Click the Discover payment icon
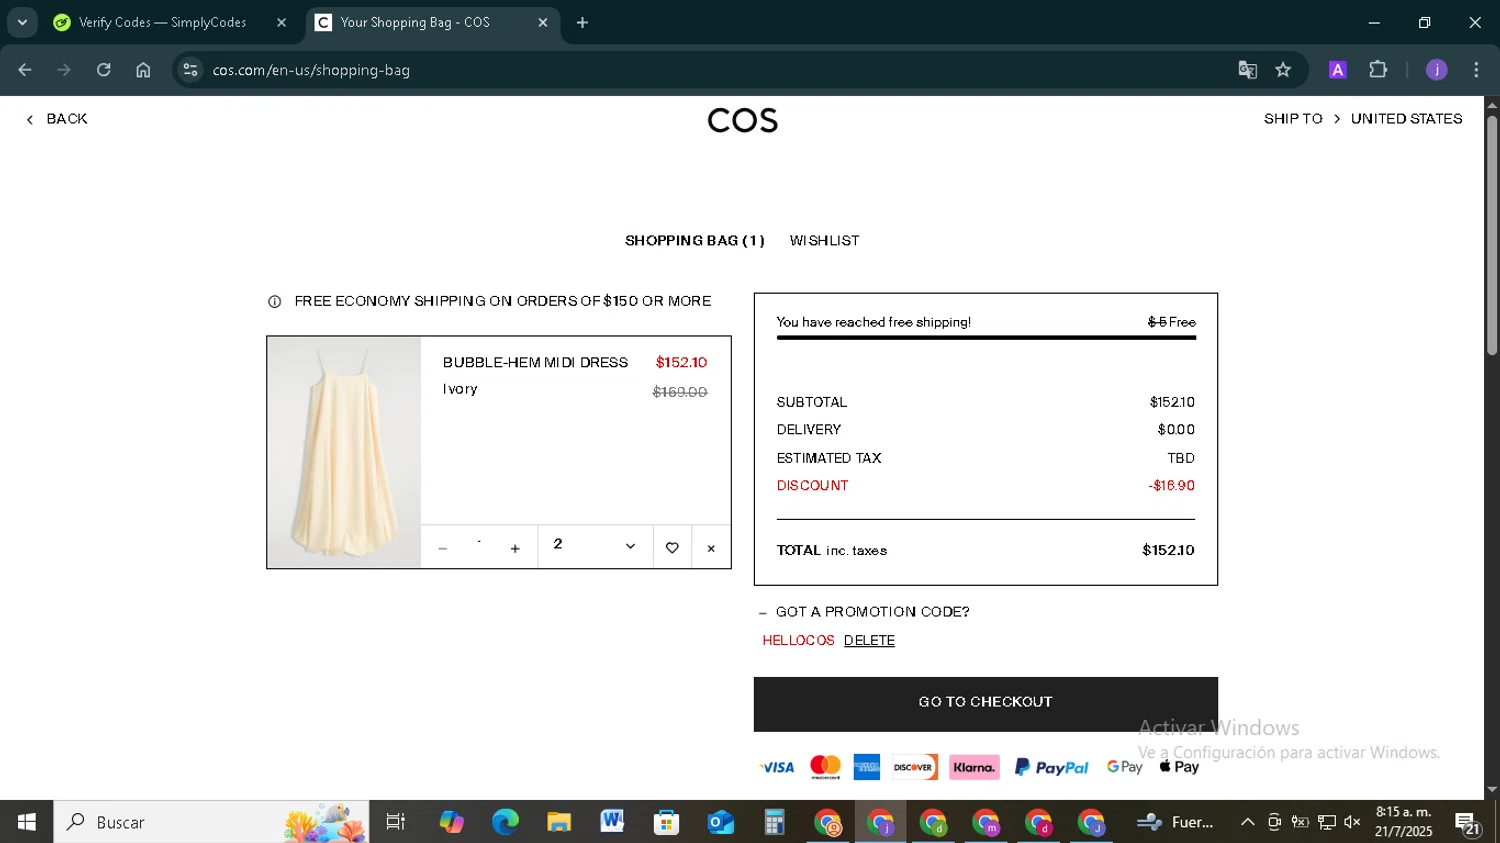 tap(914, 767)
